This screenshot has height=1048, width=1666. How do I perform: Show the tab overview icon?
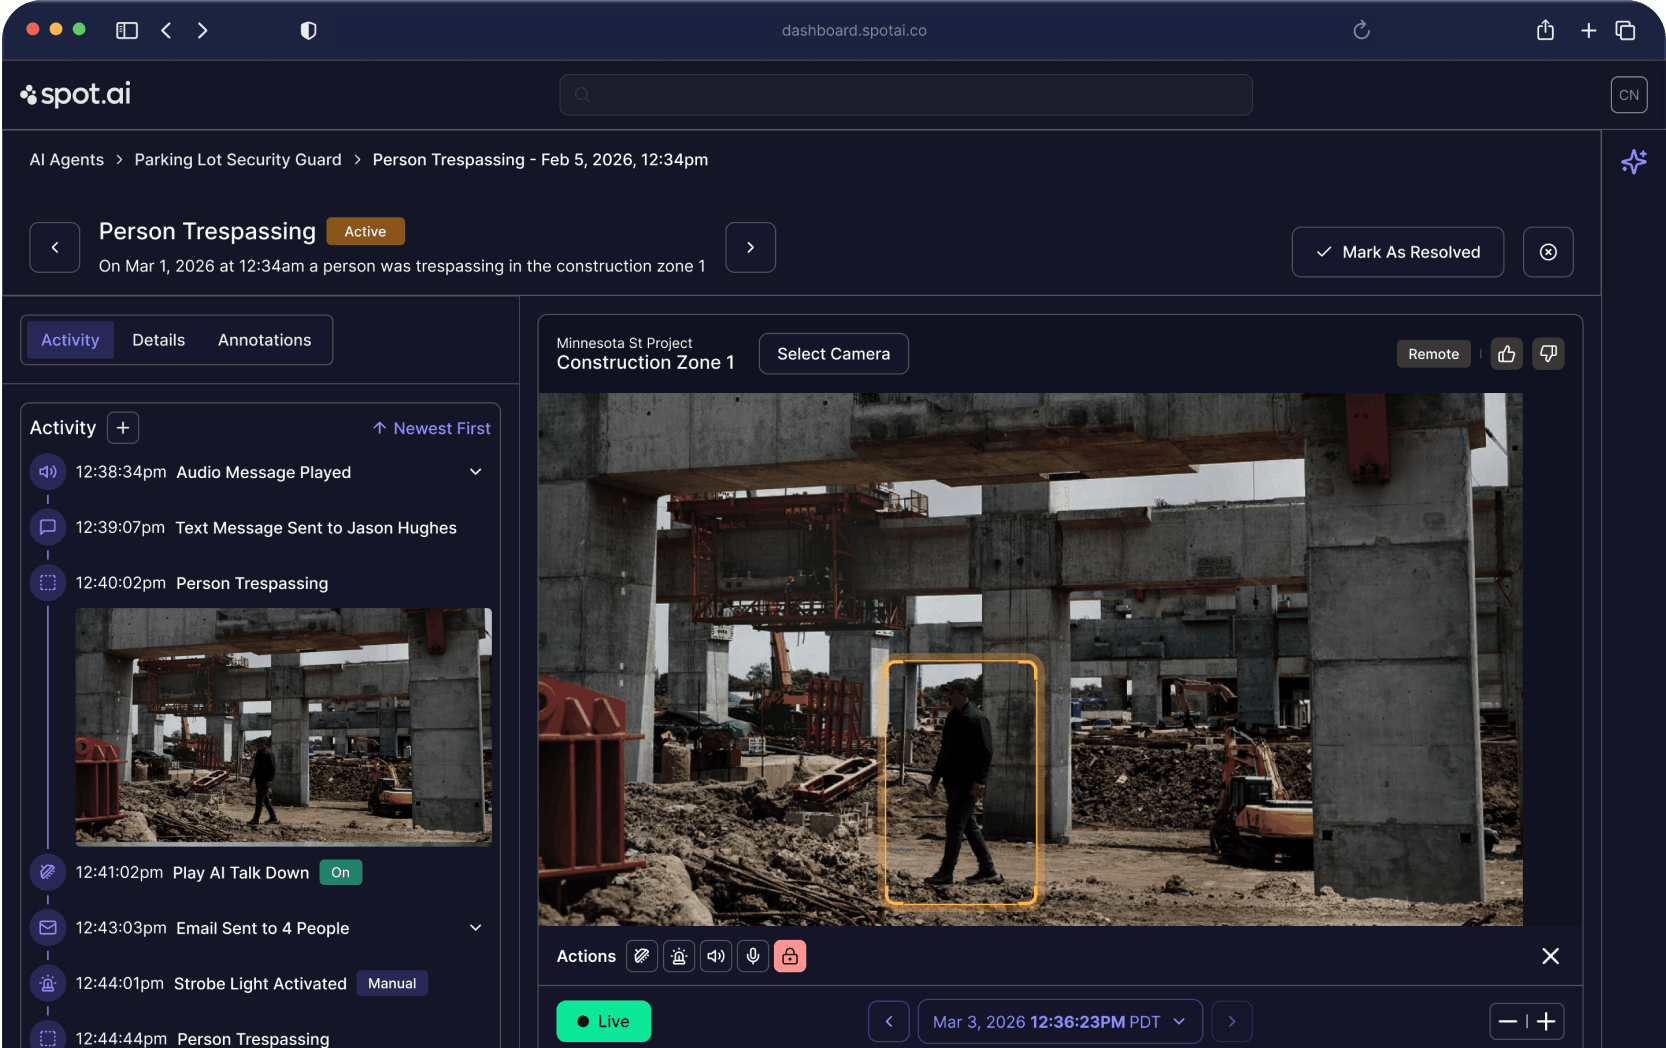coord(1626,31)
